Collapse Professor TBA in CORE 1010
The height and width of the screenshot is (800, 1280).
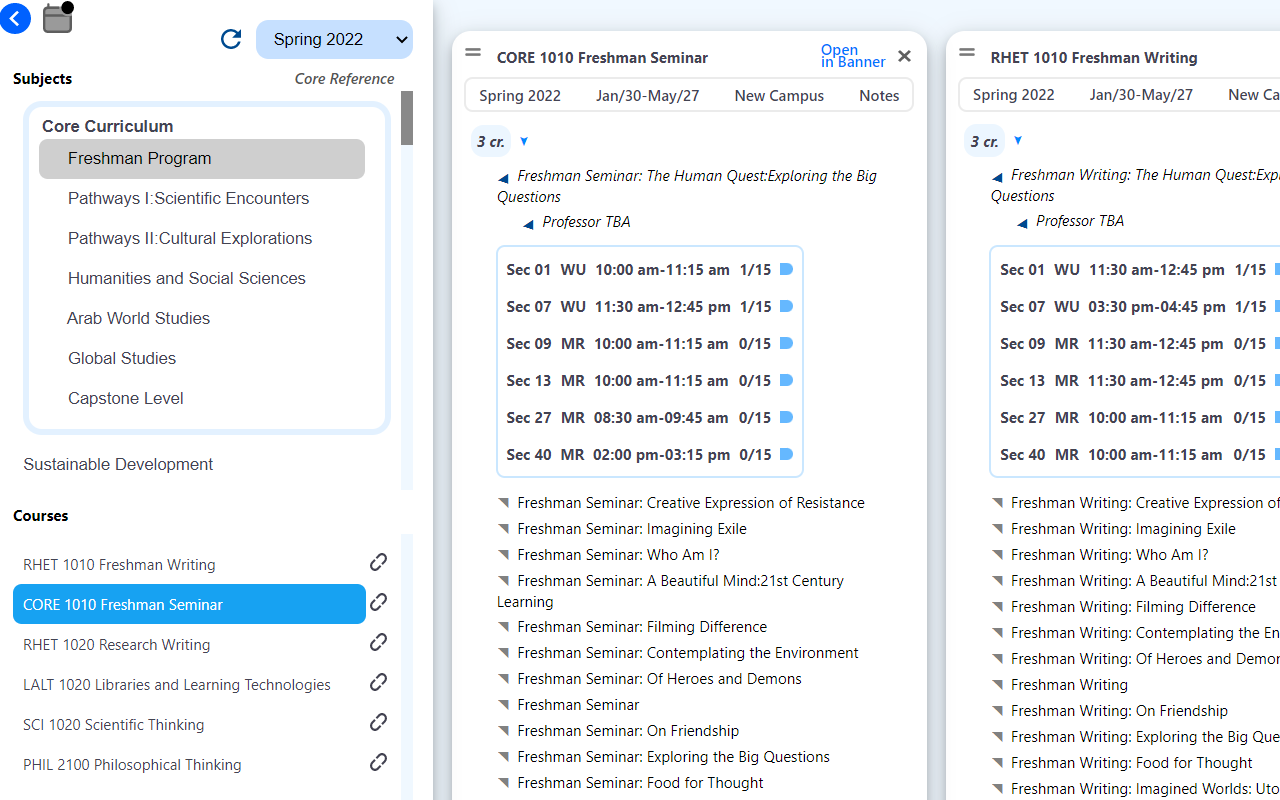click(x=528, y=224)
